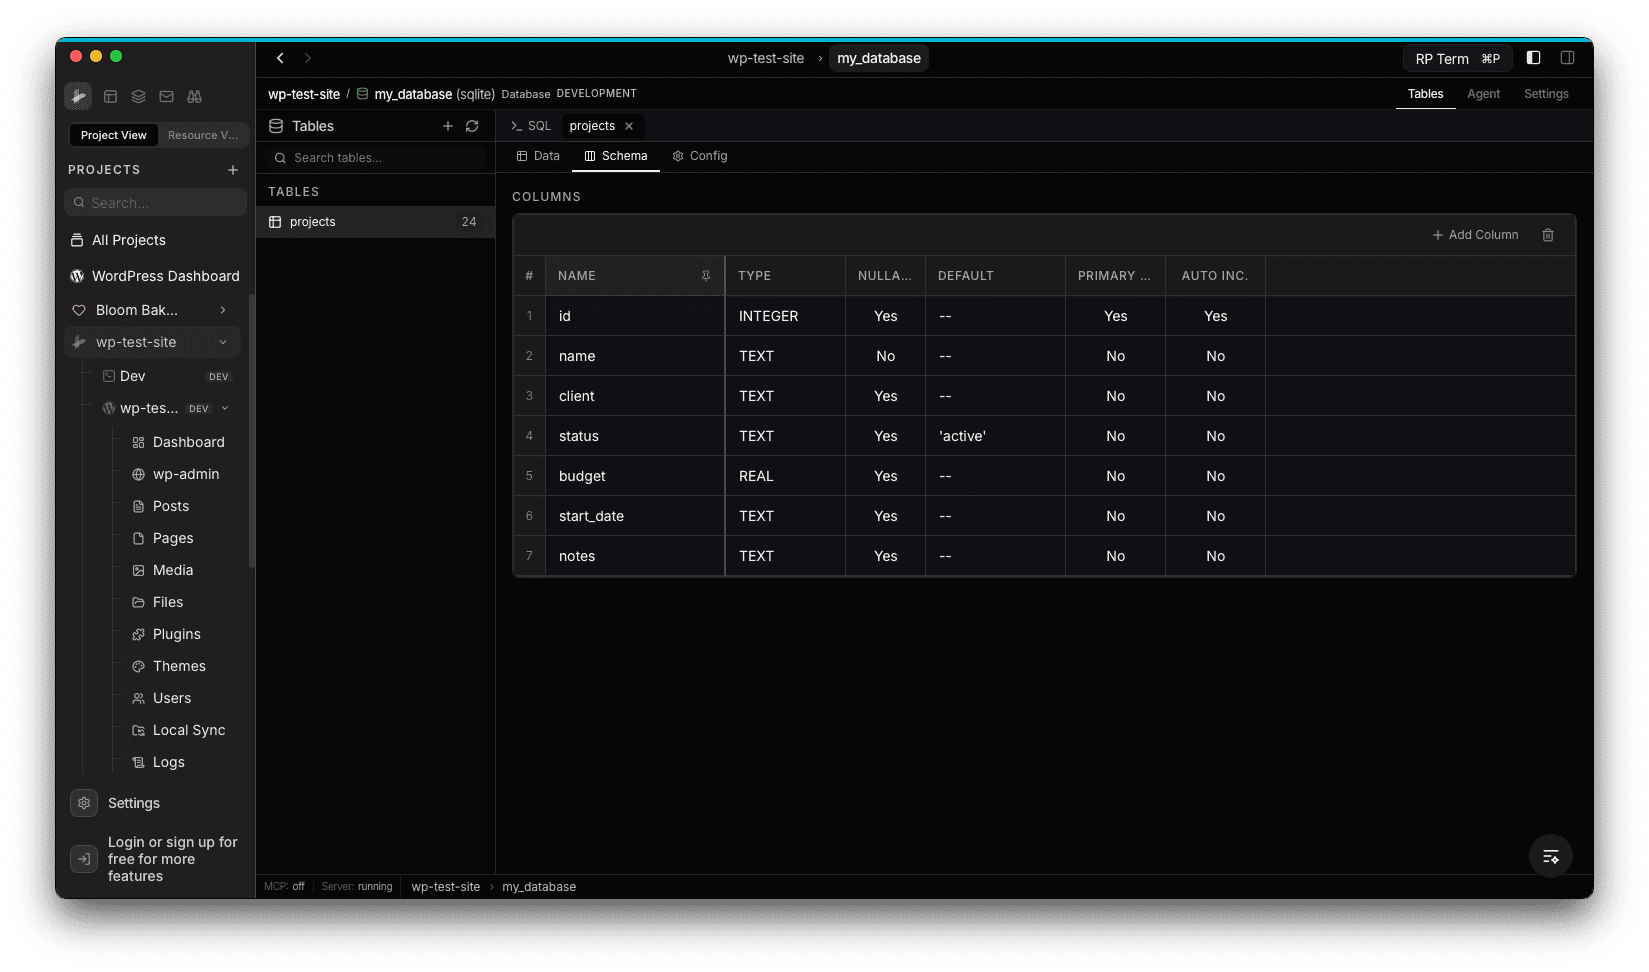
Task: Click the pin icon in the NAME column header
Action: coord(706,275)
